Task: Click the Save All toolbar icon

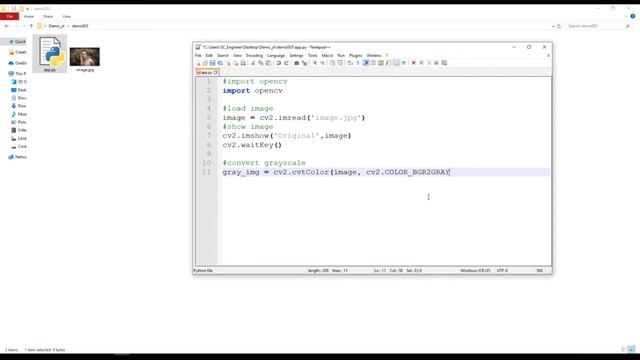Action: (x=220, y=63)
